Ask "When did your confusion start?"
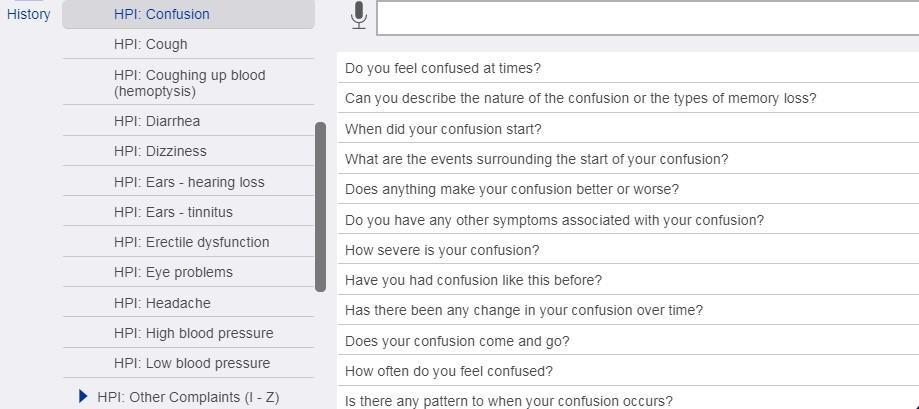This screenshot has width=919, height=409. (443, 129)
